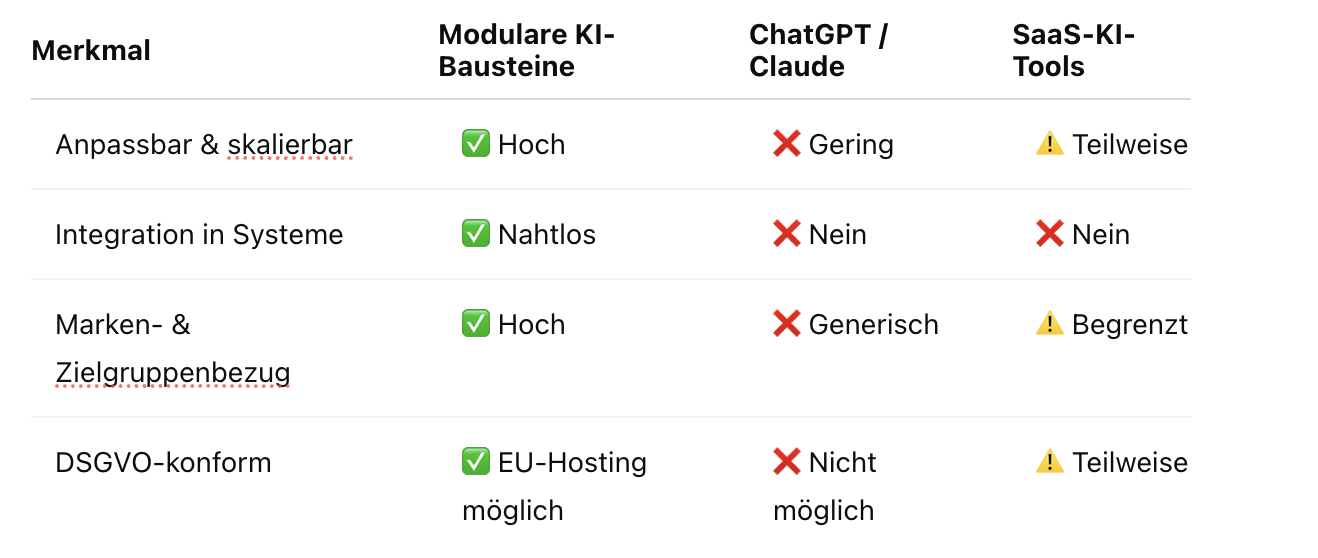Click the red cross in SaaS column of Integration row
1318x558 pixels.
1050,234
